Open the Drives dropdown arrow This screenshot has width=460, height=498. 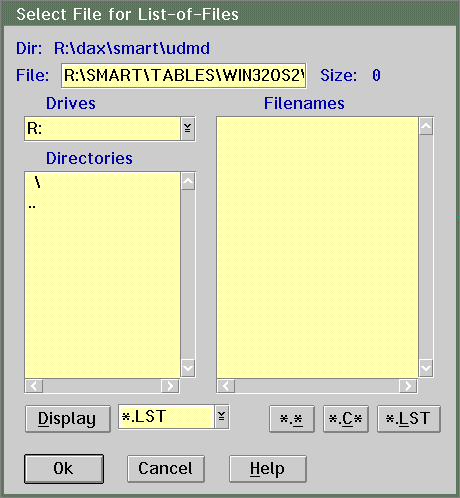tap(188, 128)
